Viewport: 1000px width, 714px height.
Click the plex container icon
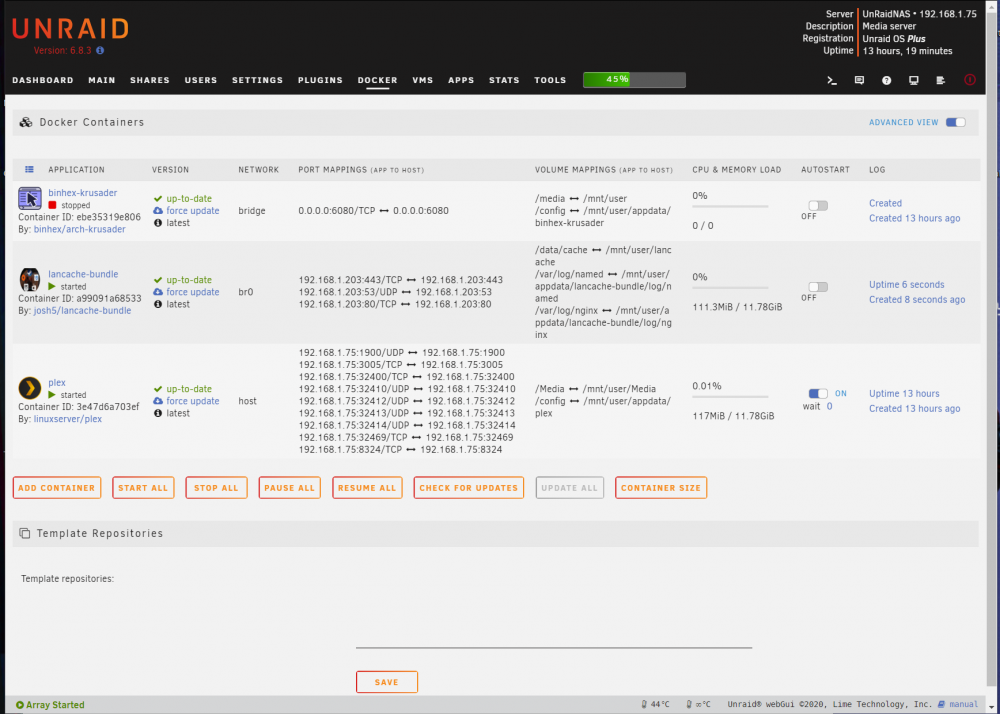30,388
